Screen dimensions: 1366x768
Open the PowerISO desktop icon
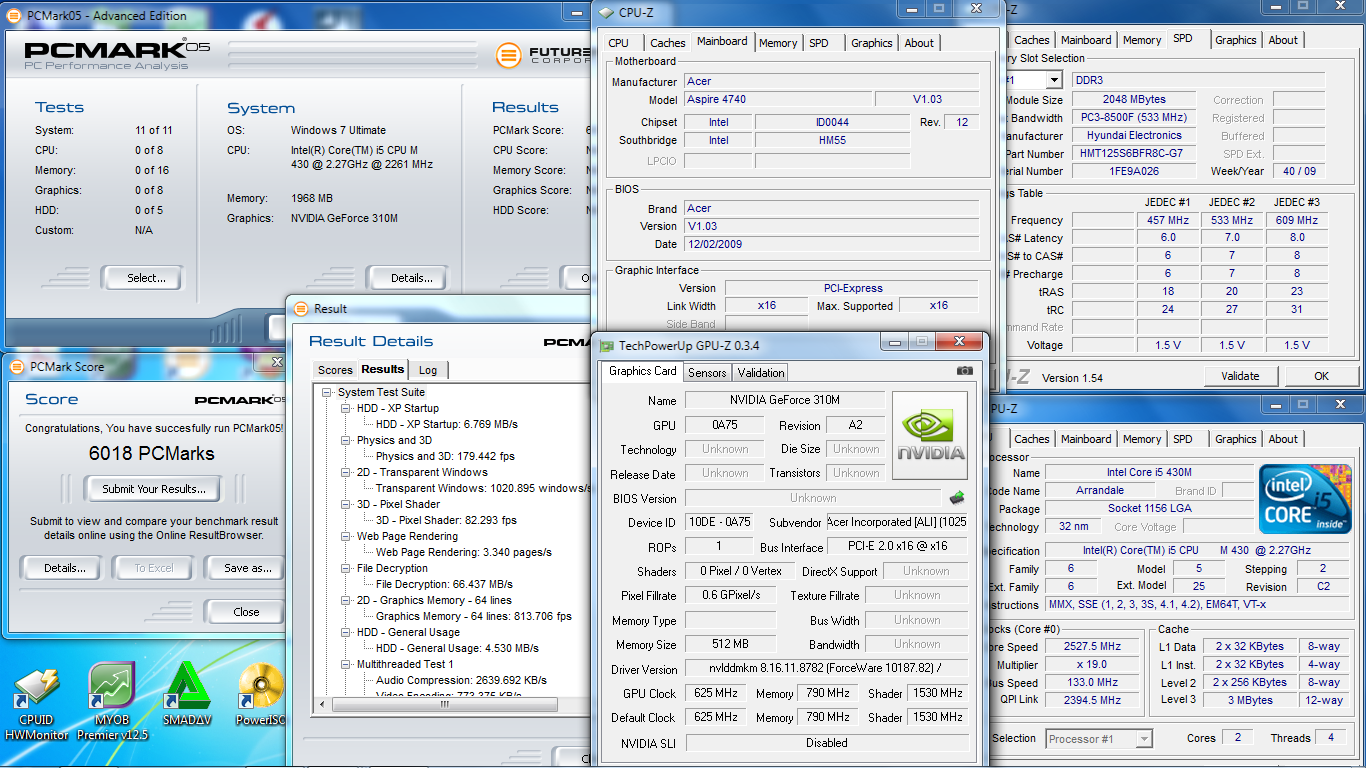(x=260, y=695)
